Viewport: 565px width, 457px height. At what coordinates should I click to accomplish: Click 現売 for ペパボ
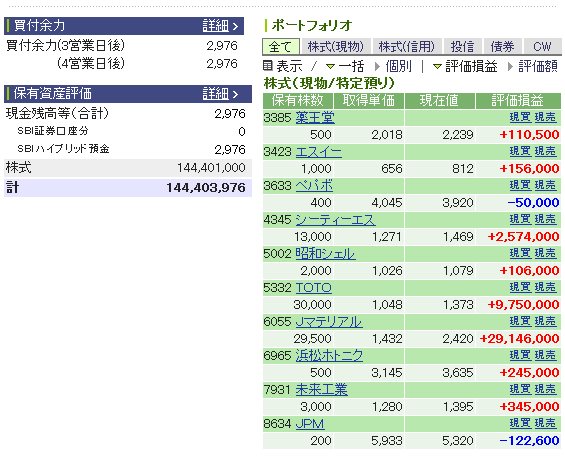(545, 185)
